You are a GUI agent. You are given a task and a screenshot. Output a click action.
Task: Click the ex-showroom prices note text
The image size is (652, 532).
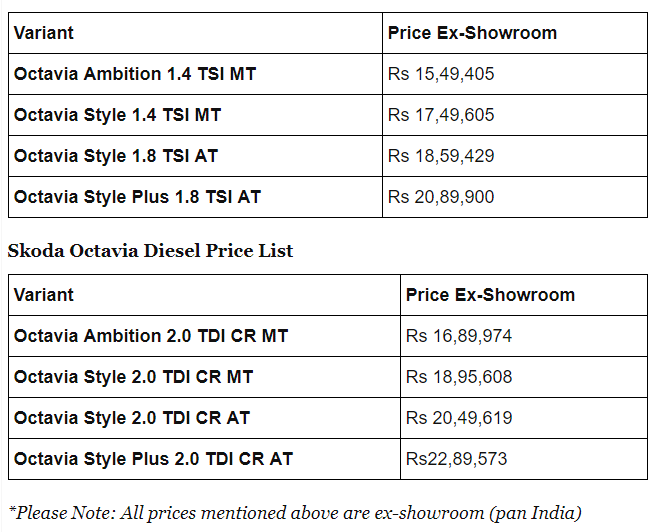pos(295,513)
